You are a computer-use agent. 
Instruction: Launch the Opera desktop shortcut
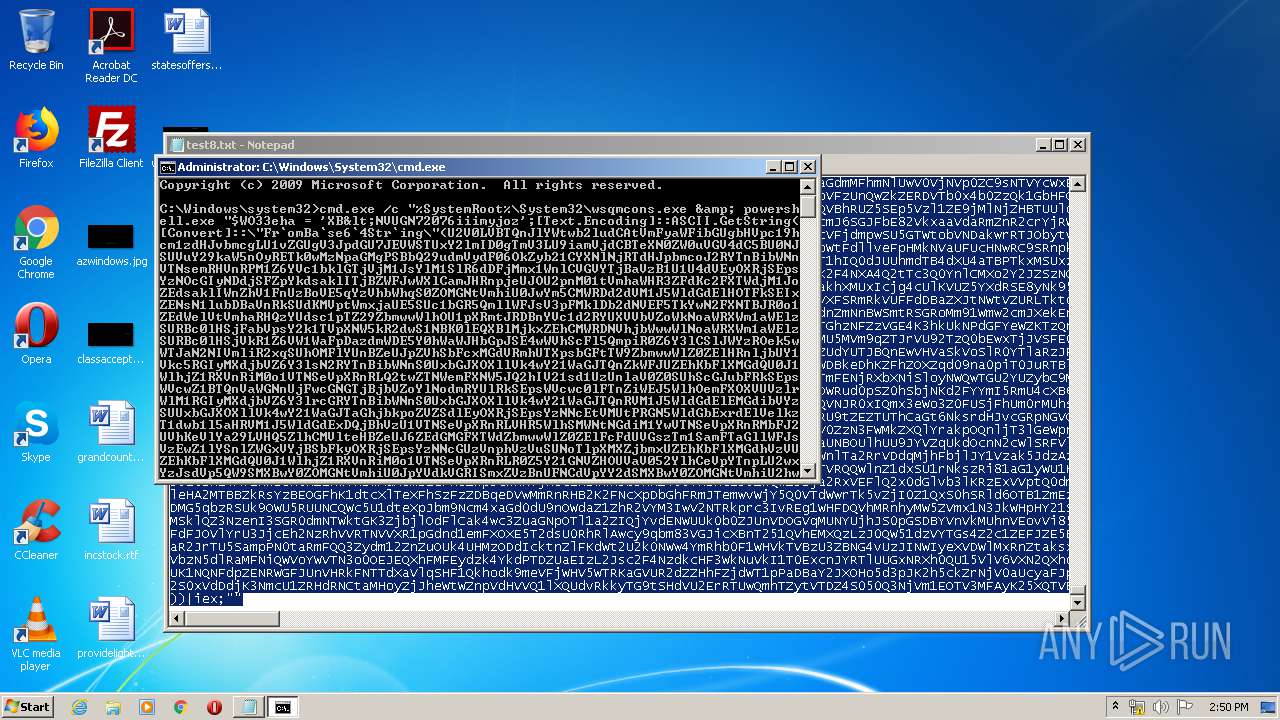(36, 334)
